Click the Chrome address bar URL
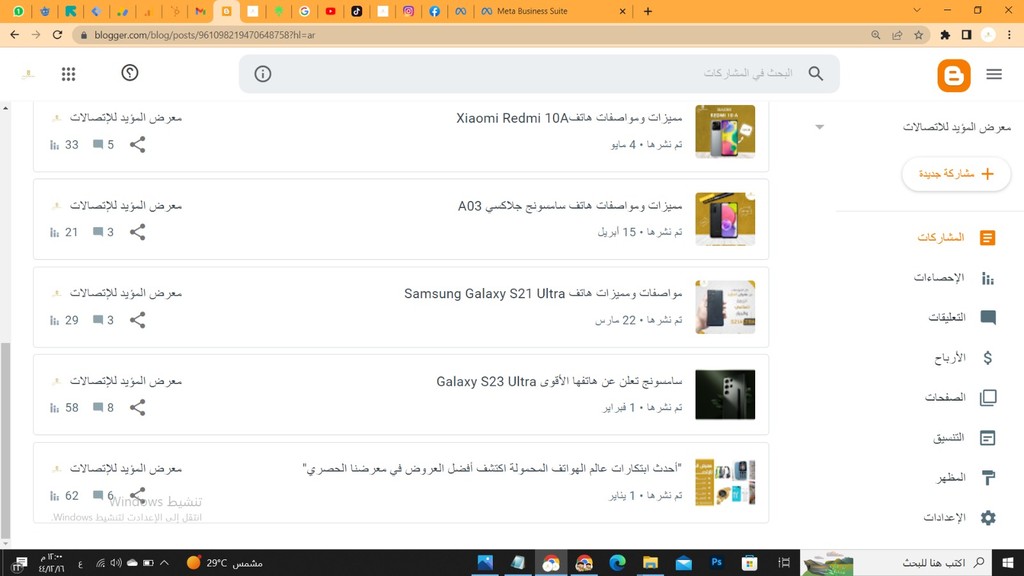1024x576 pixels. pyautogui.click(x=204, y=35)
